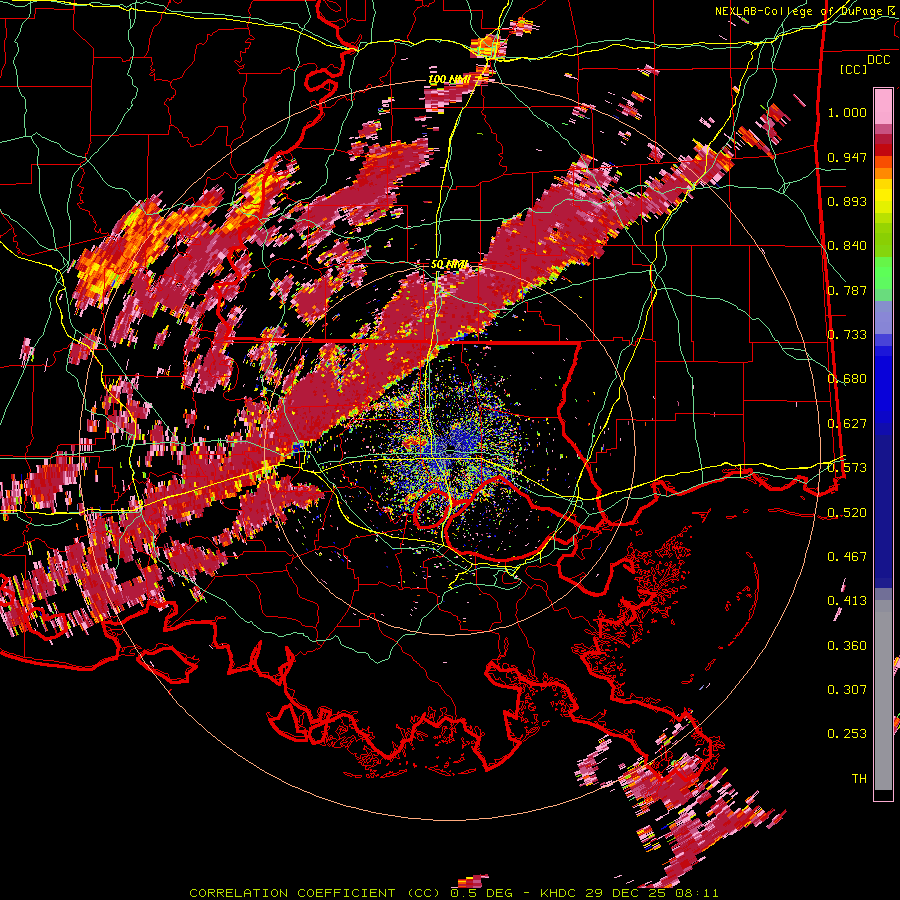The width and height of the screenshot is (900, 900).
Task: Pick the gray segment of the color bar
Action: (x=883, y=695)
